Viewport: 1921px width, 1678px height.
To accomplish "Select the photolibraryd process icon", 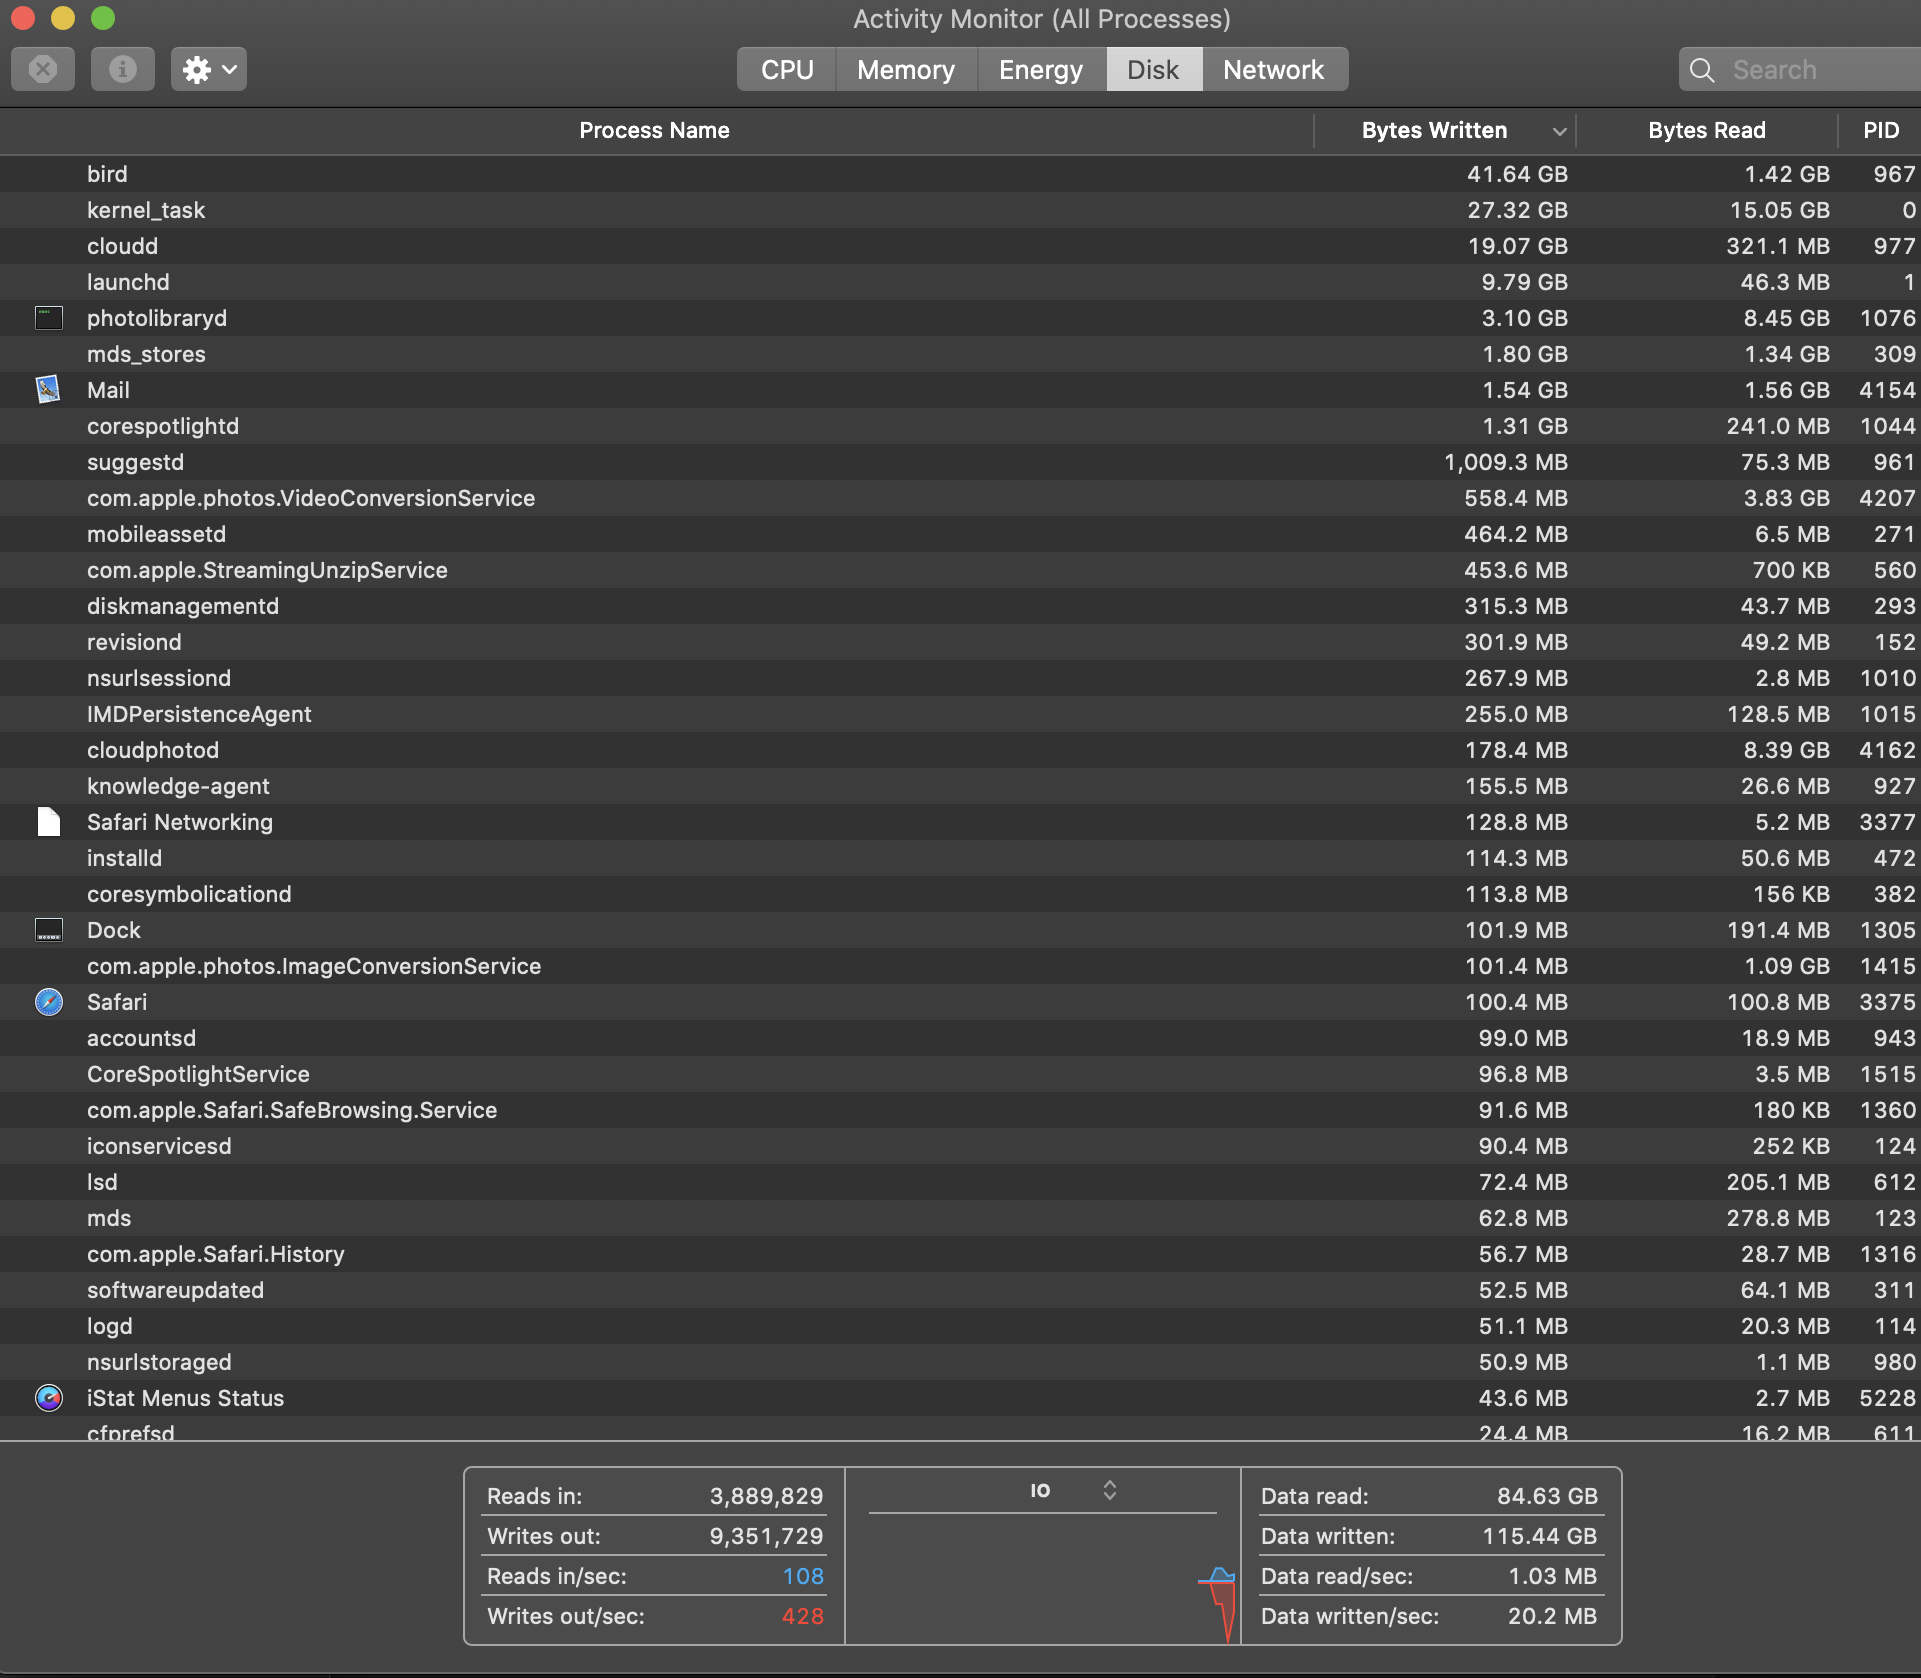I will pos(49,318).
